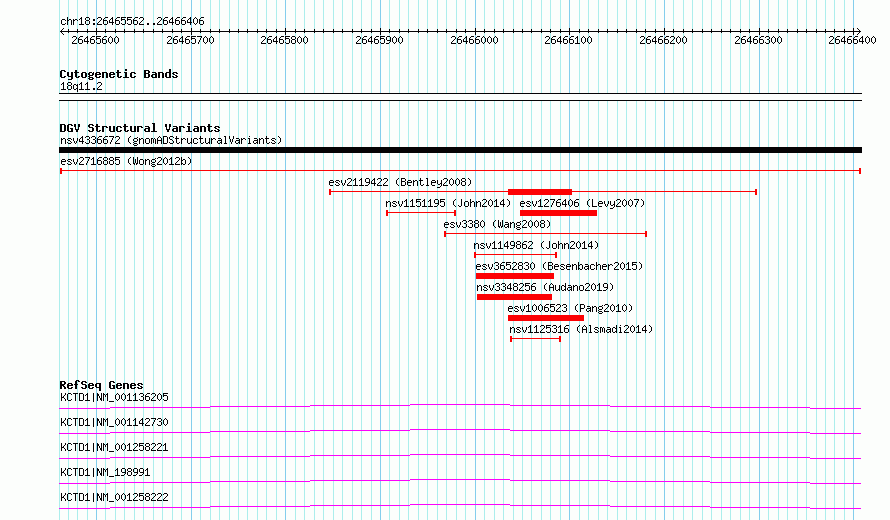Open esv2119422 (Bentley2008) variant label

[400, 182]
